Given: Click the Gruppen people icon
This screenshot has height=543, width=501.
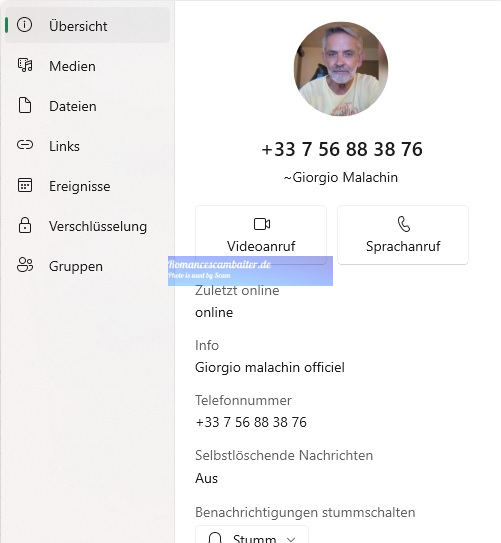Looking at the screenshot, I should (25, 265).
